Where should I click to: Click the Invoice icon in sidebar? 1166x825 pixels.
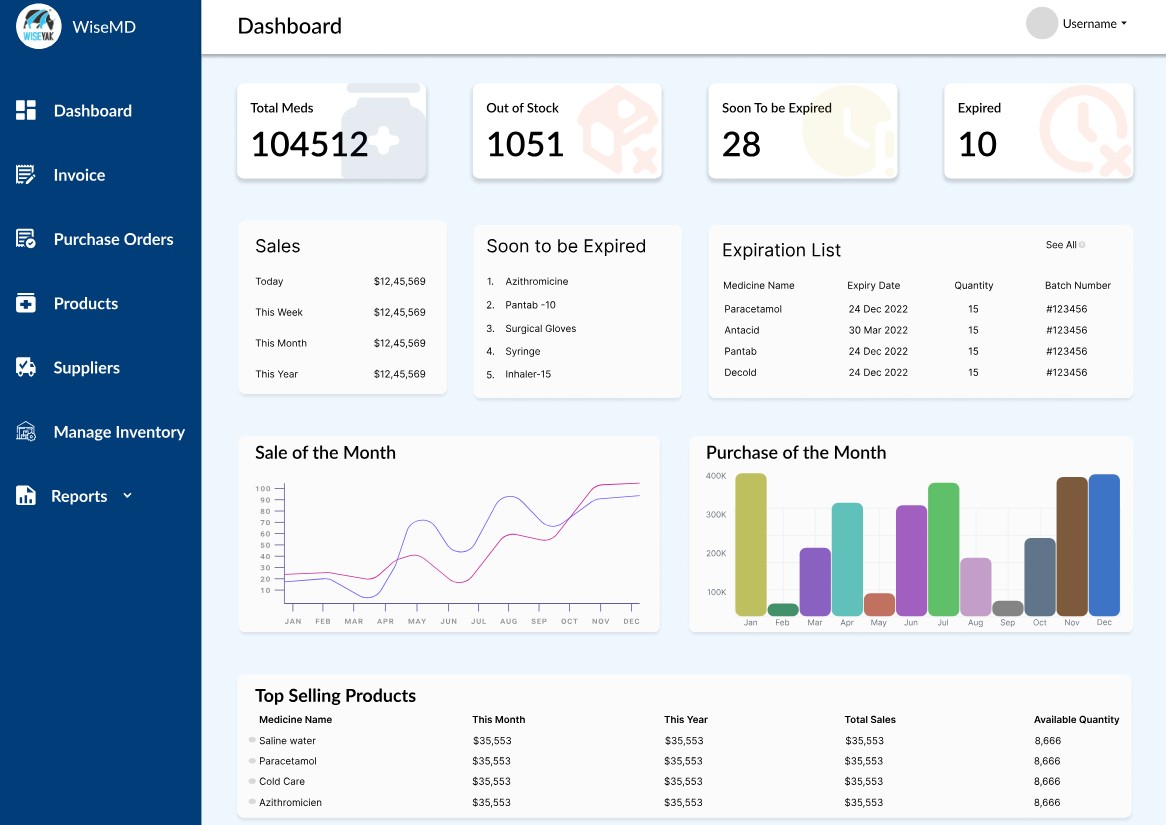26,175
